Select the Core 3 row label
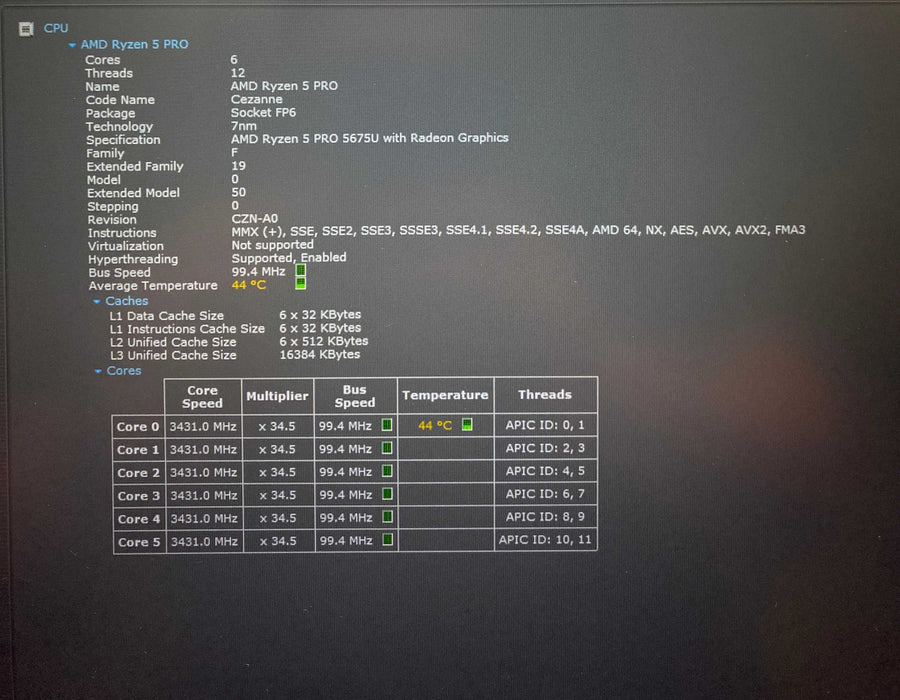This screenshot has width=900, height=700. coord(139,496)
